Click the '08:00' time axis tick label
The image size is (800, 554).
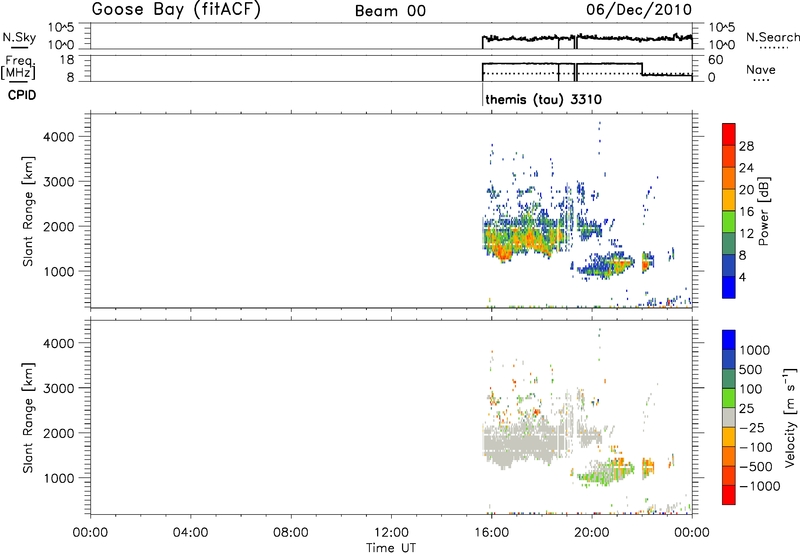(x=291, y=533)
